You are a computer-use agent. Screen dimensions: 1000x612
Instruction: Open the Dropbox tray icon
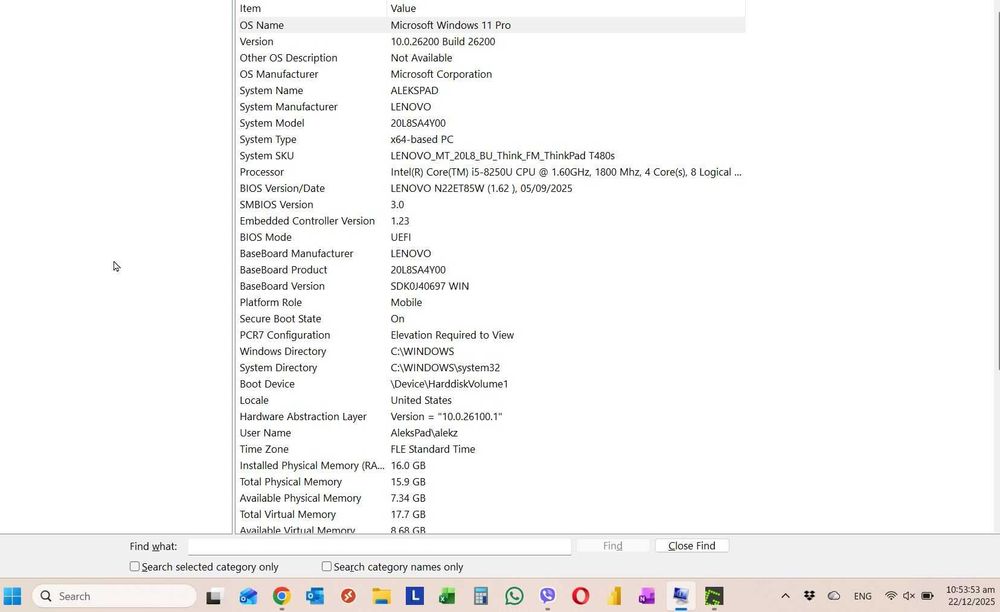pos(809,596)
